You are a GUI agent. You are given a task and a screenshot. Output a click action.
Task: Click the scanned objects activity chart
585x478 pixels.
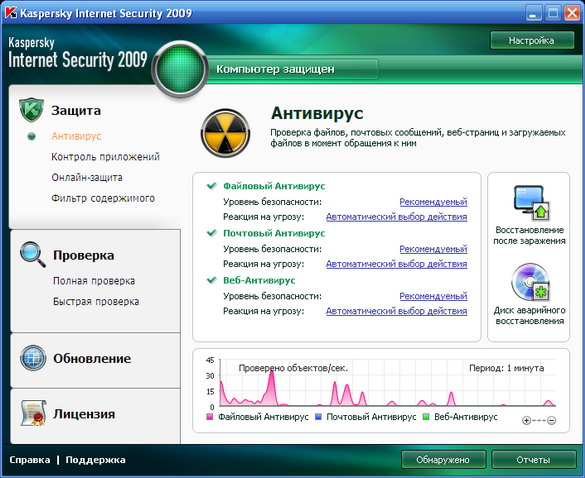pyautogui.click(x=388, y=383)
